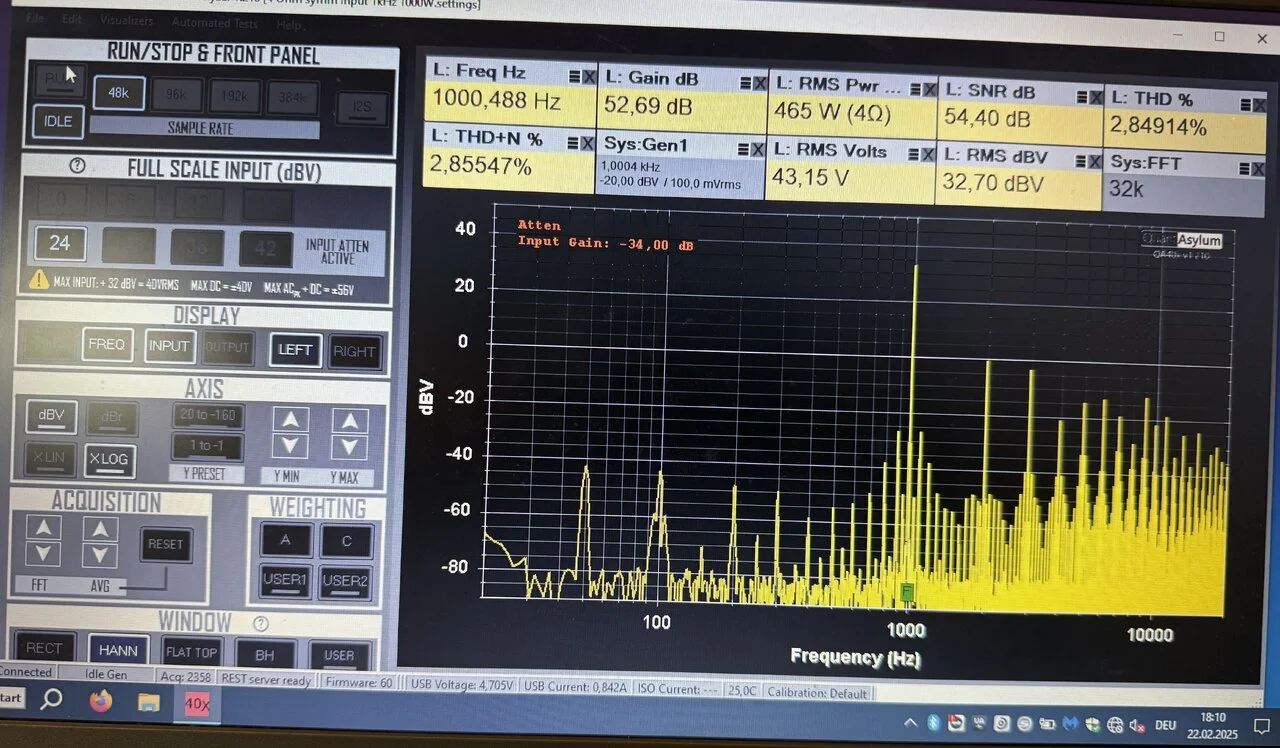This screenshot has width=1280, height=748.
Task: Switch display to the RIGHT channel
Action: (x=354, y=351)
